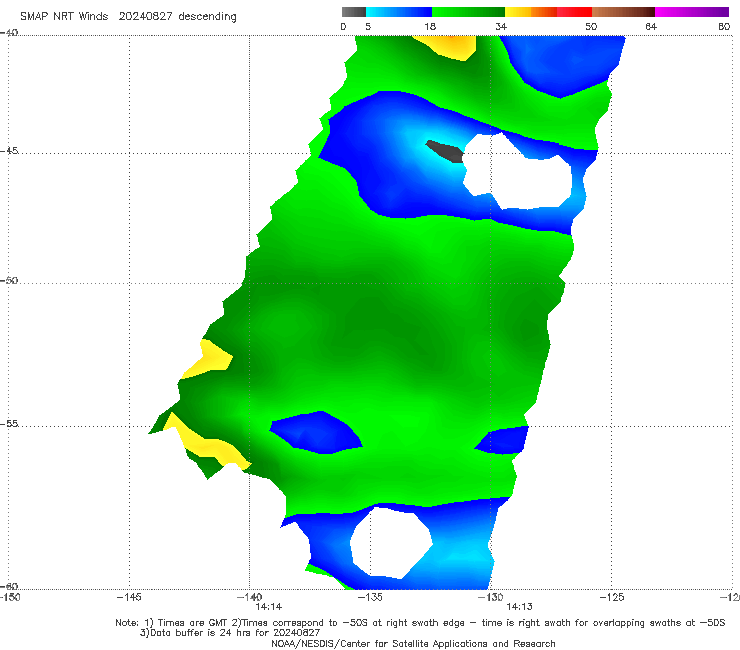Screen dimensions: 740x650
Task: Click the longitude label '-140'
Action: [249, 597]
